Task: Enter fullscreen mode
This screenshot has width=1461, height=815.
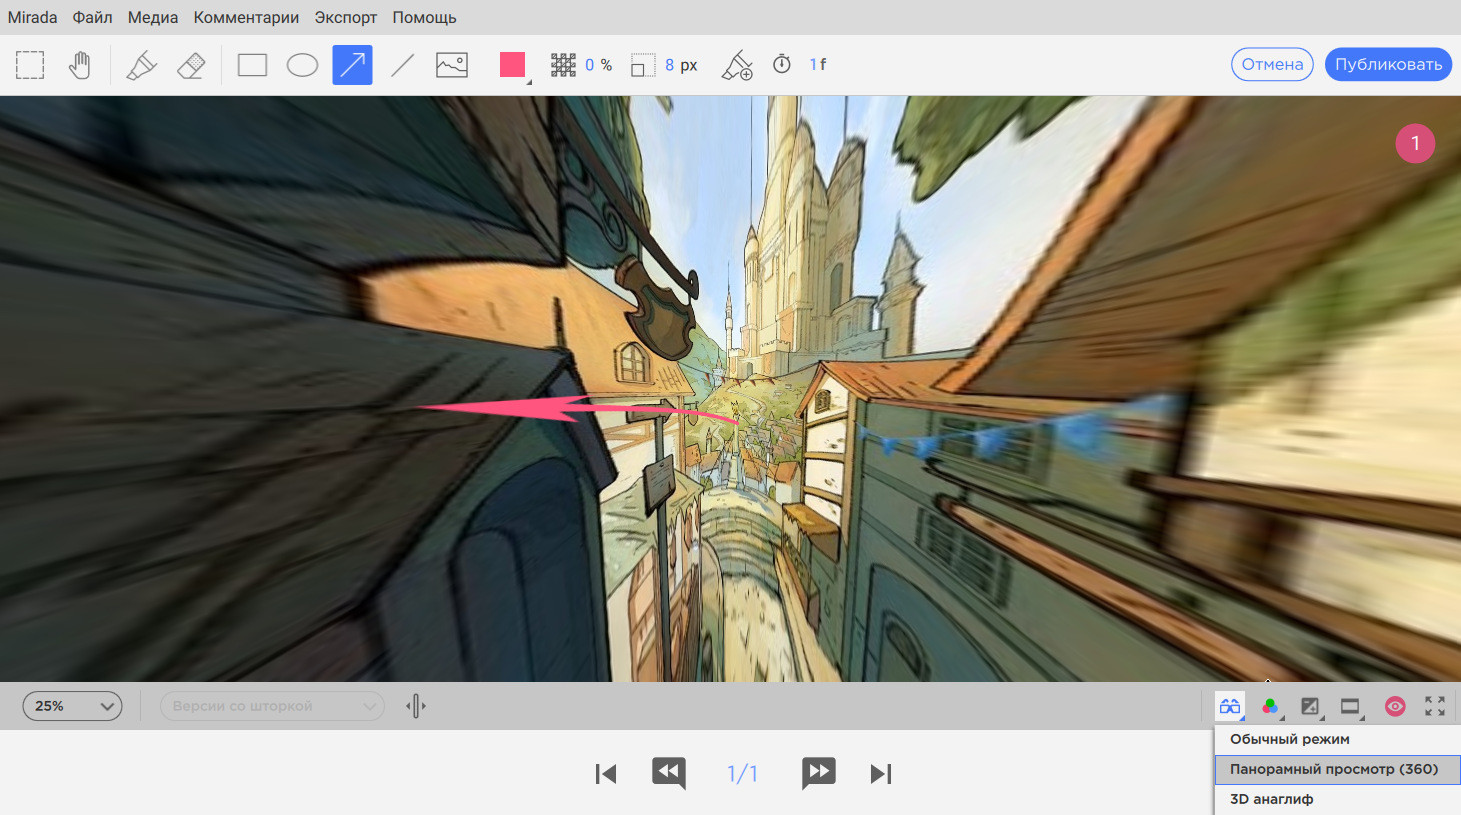Action: [x=1435, y=706]
